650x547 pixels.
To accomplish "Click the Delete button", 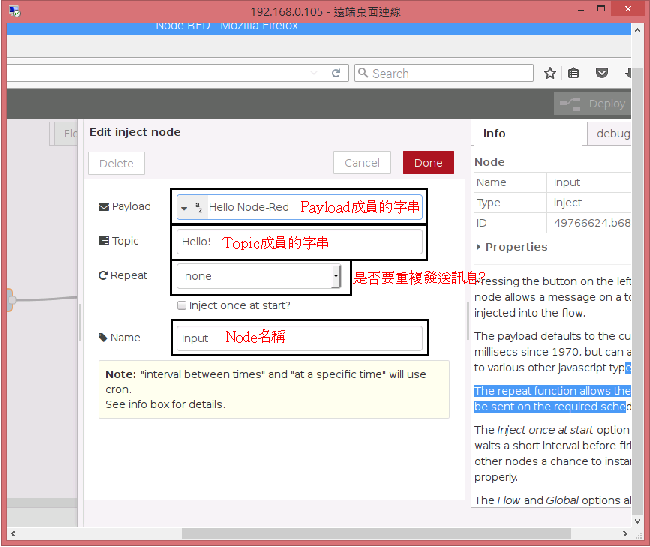I will [x=116, y=163].
